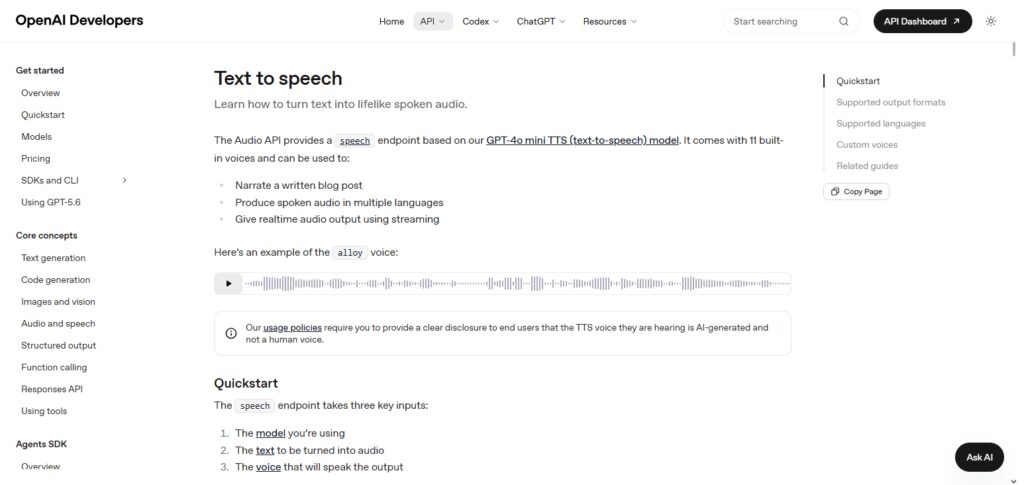Click the Copy Page button
Viewport: 1024px width, 485px height.
[856, 191]
